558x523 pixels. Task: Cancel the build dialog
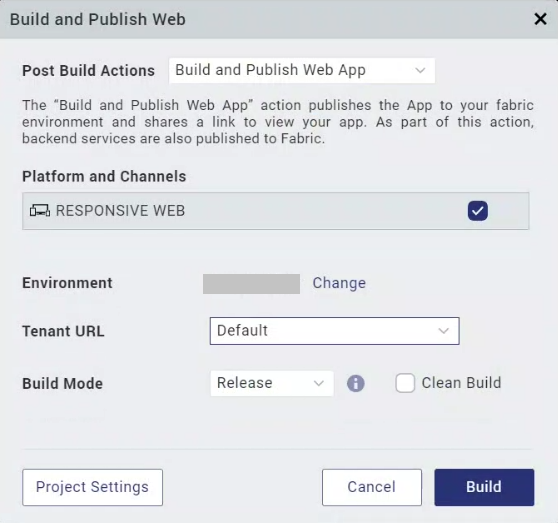click(372, 487)
